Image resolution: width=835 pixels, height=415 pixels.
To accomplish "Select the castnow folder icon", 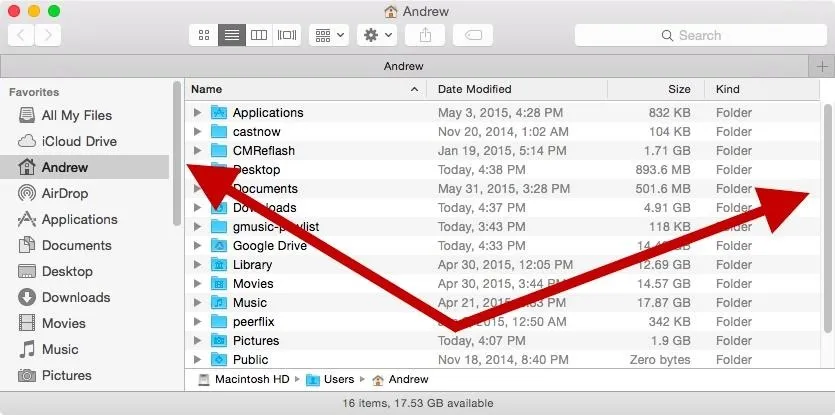I will coord(219,132).
